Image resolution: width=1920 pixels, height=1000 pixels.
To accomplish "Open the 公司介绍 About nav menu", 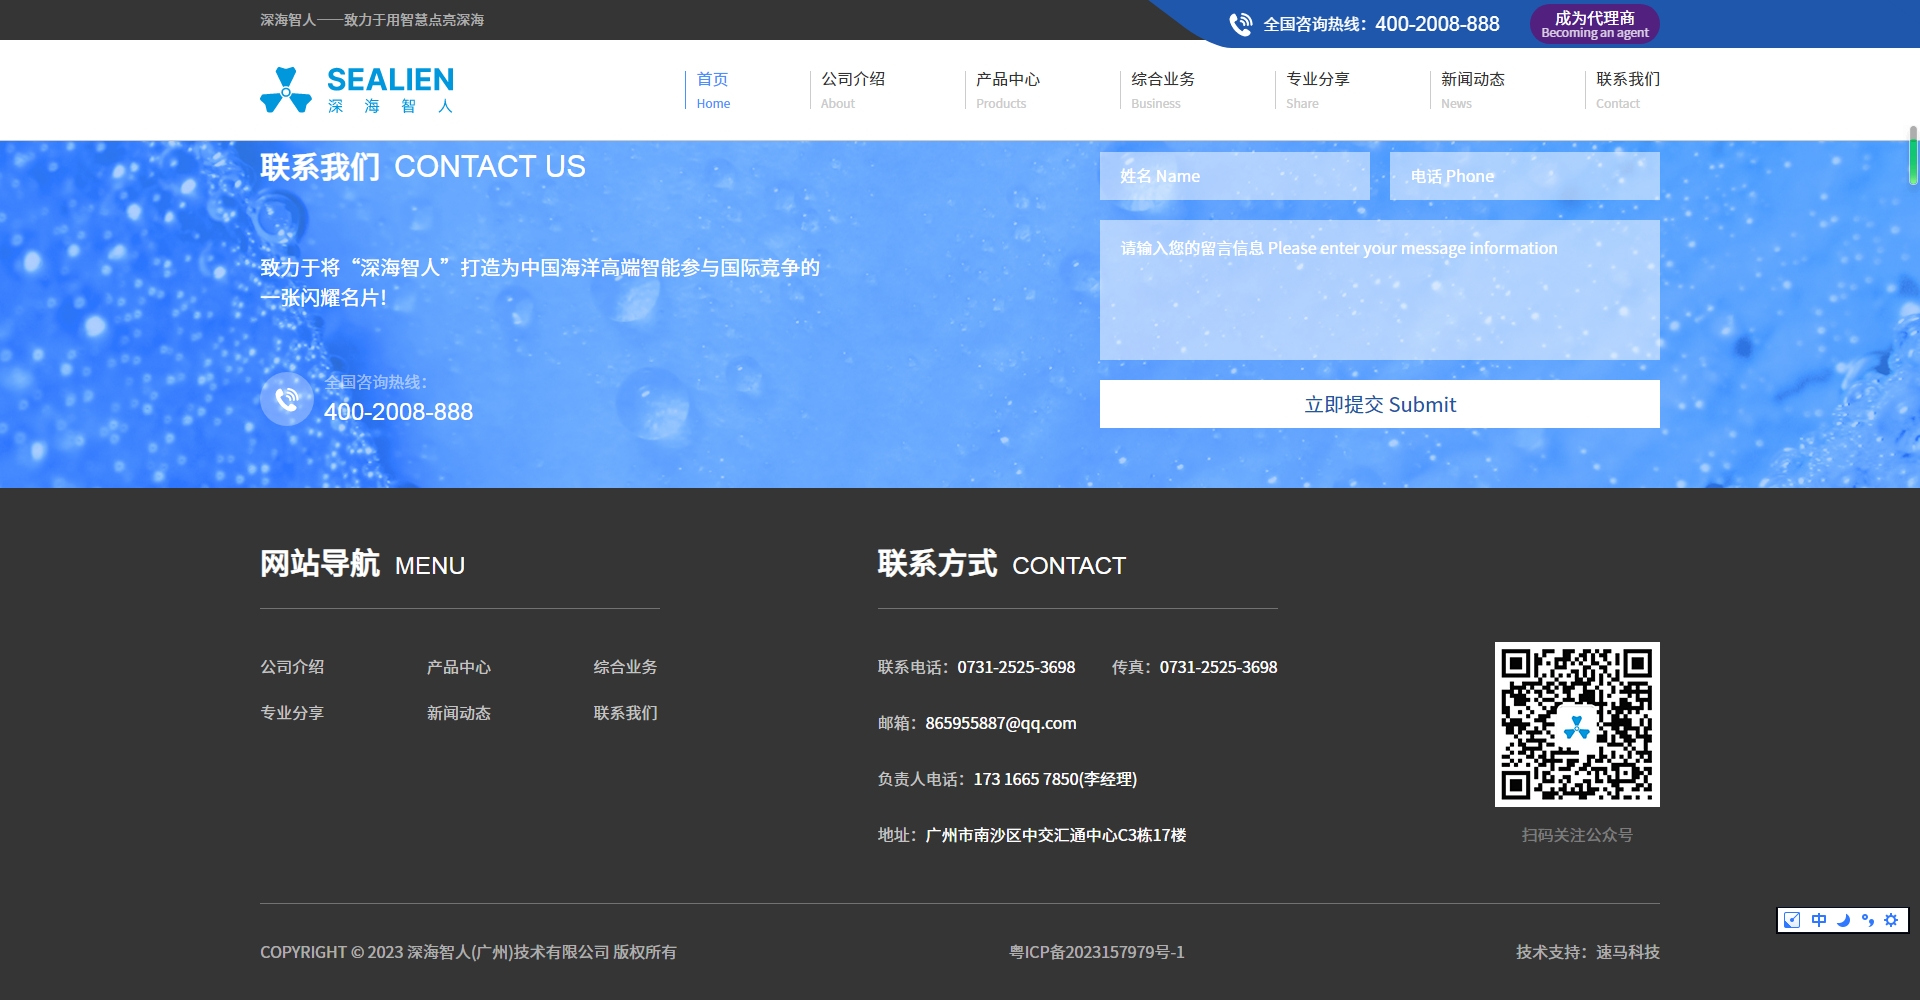I will coord(853,89).
